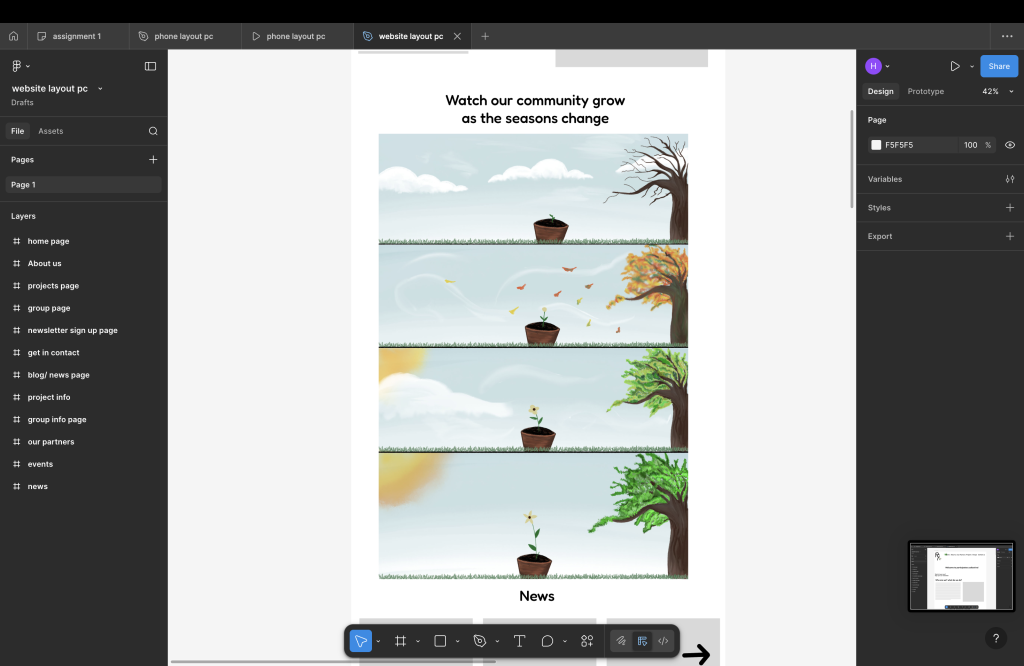Open the Assets tab
The image size is (1024, 666).
50,131
